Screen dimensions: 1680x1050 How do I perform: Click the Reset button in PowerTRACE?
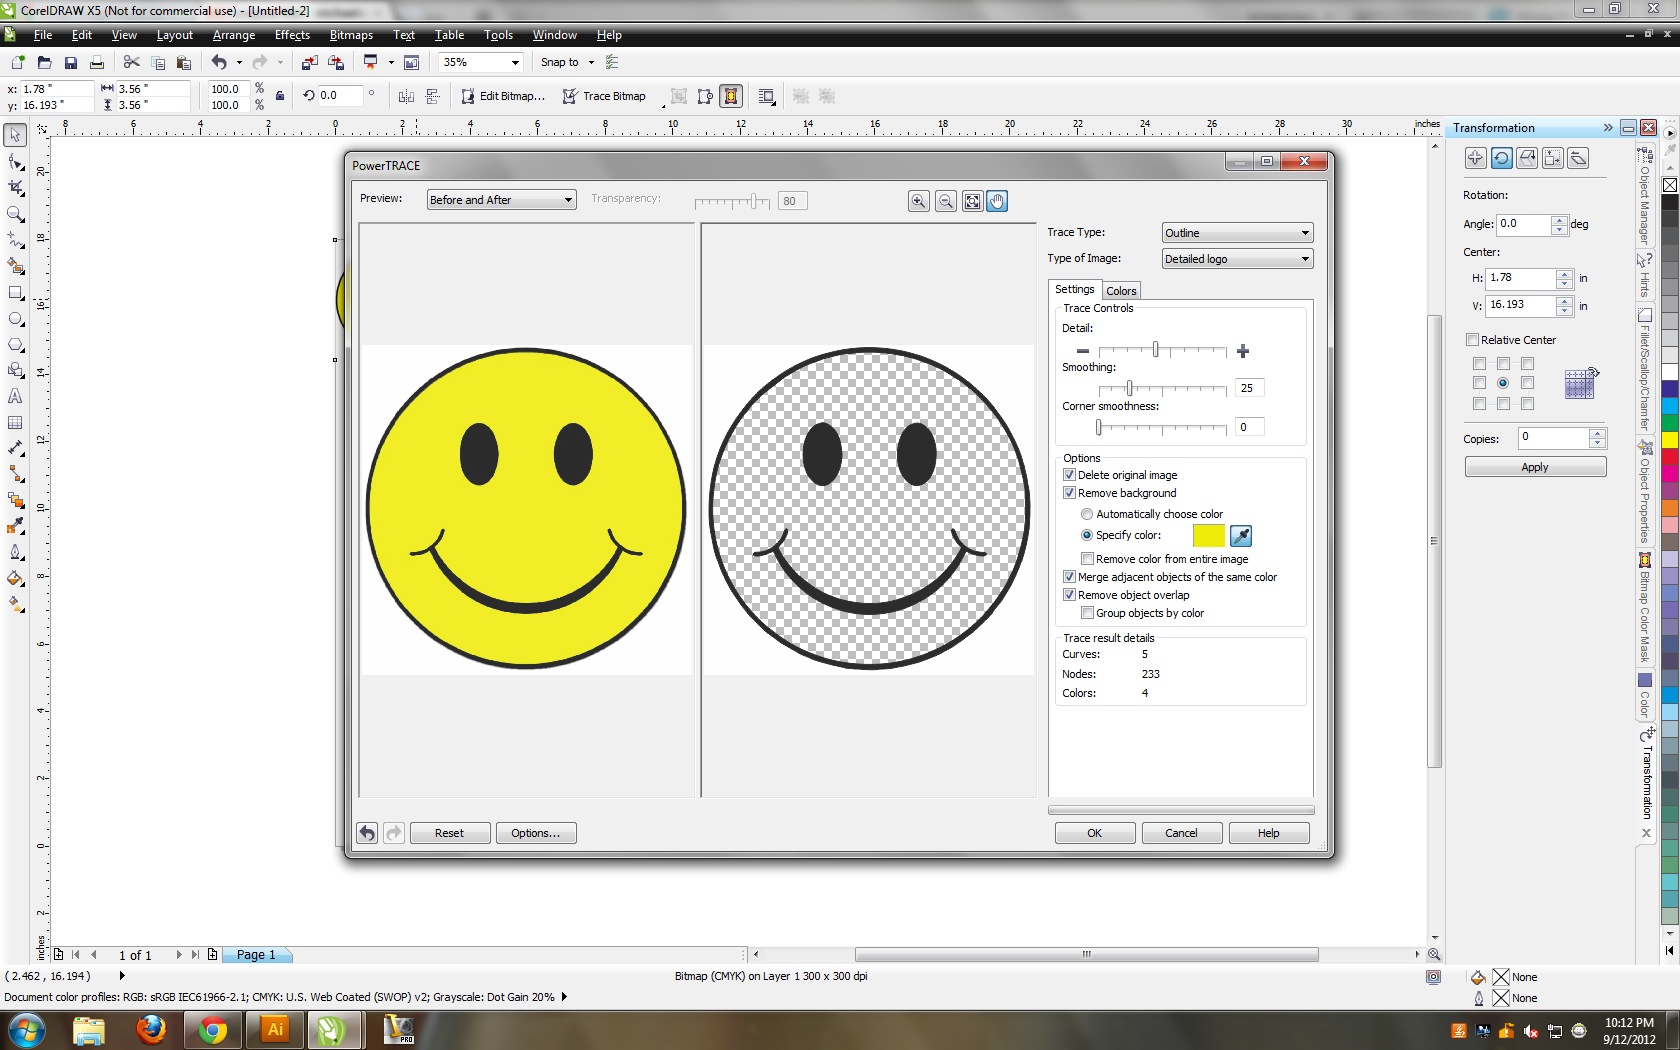pos(449,833)
